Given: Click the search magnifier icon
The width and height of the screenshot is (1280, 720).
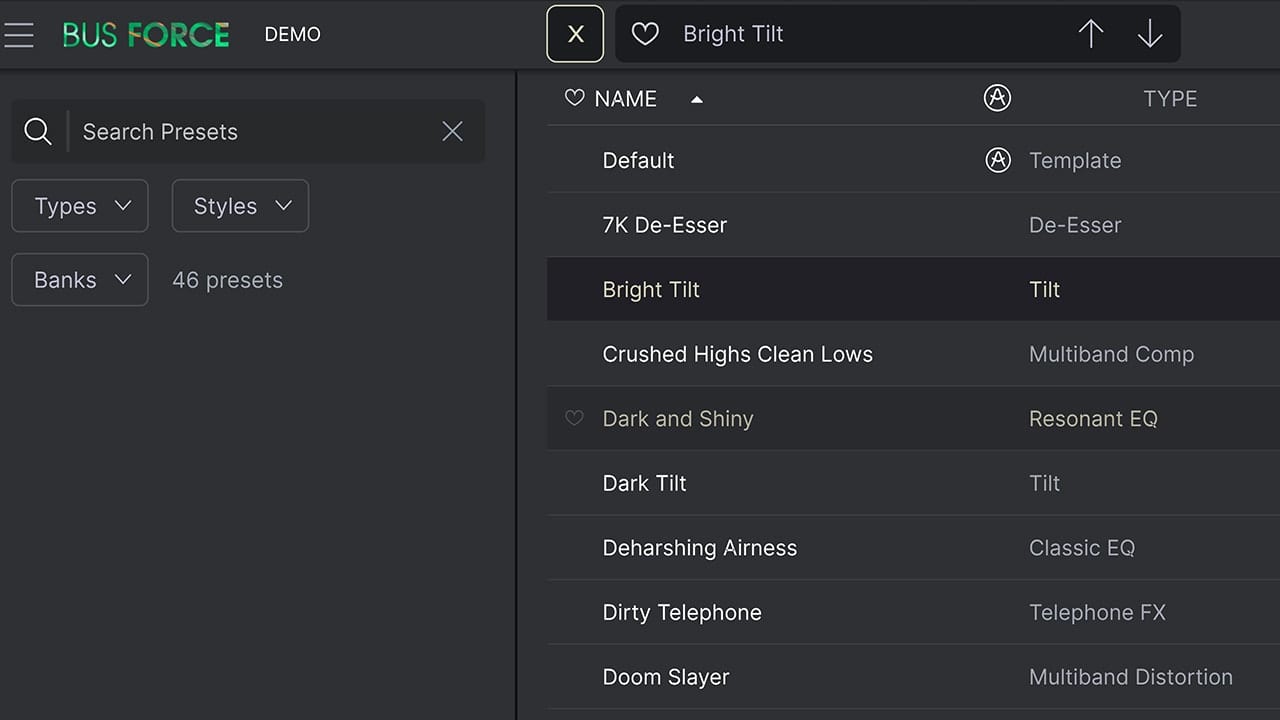Looking at the screenshot, I should pyautogui.click(x=38, y=131).
